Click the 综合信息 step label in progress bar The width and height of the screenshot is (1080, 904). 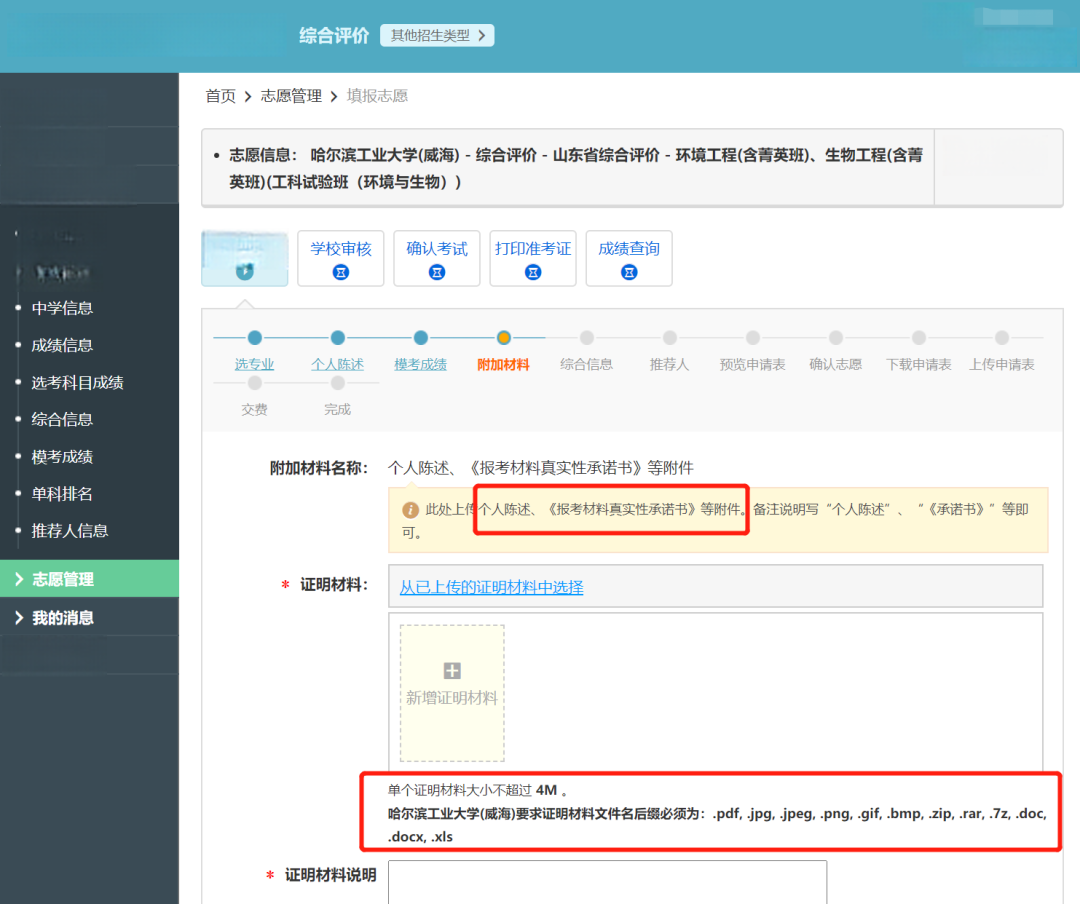(587, 364)
